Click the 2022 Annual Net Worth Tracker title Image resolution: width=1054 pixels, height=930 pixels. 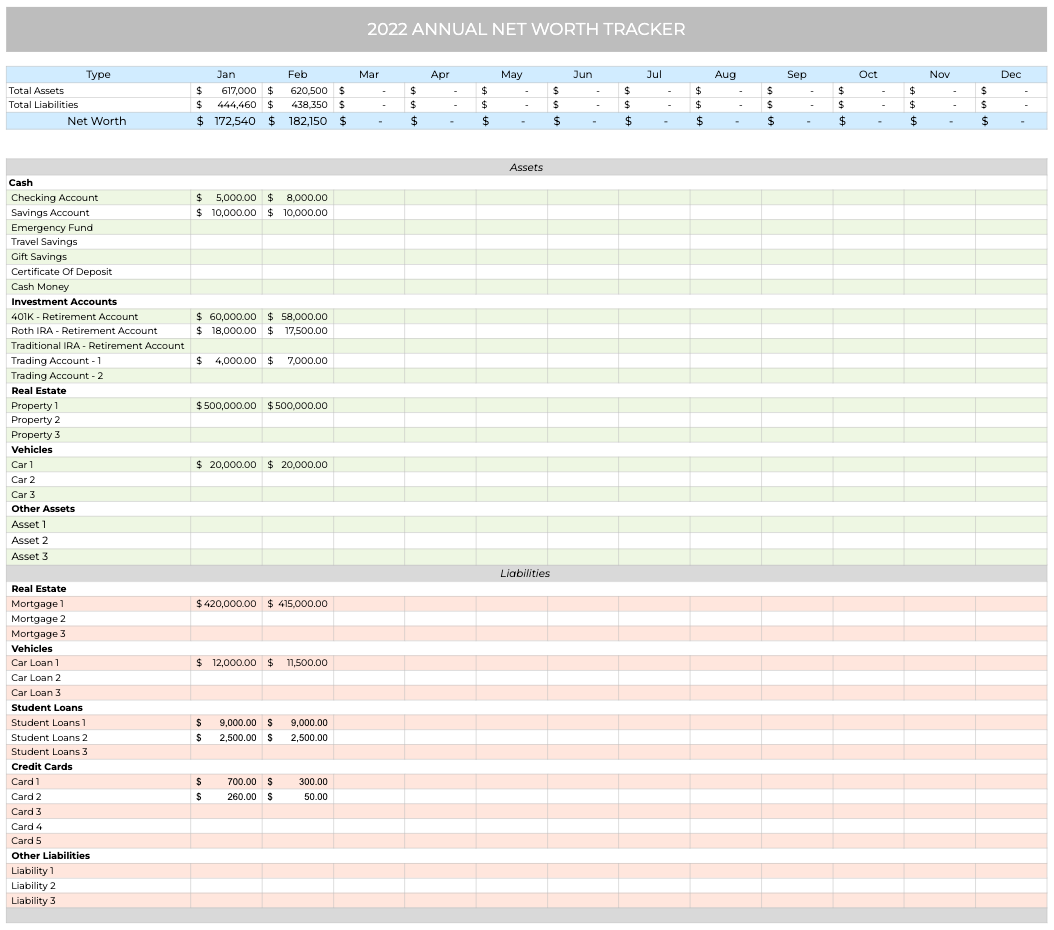(526, 30)
